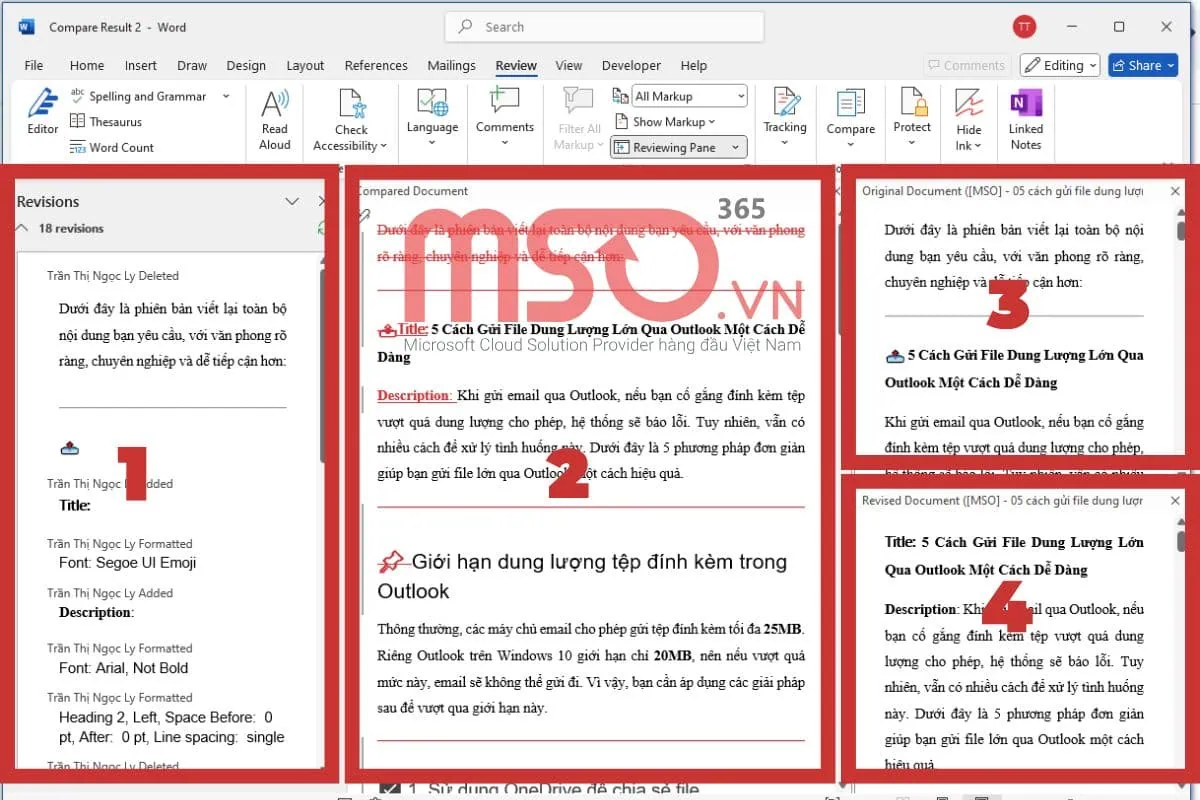
Task: Click the Protect button
Action: [x=912, y=120]
